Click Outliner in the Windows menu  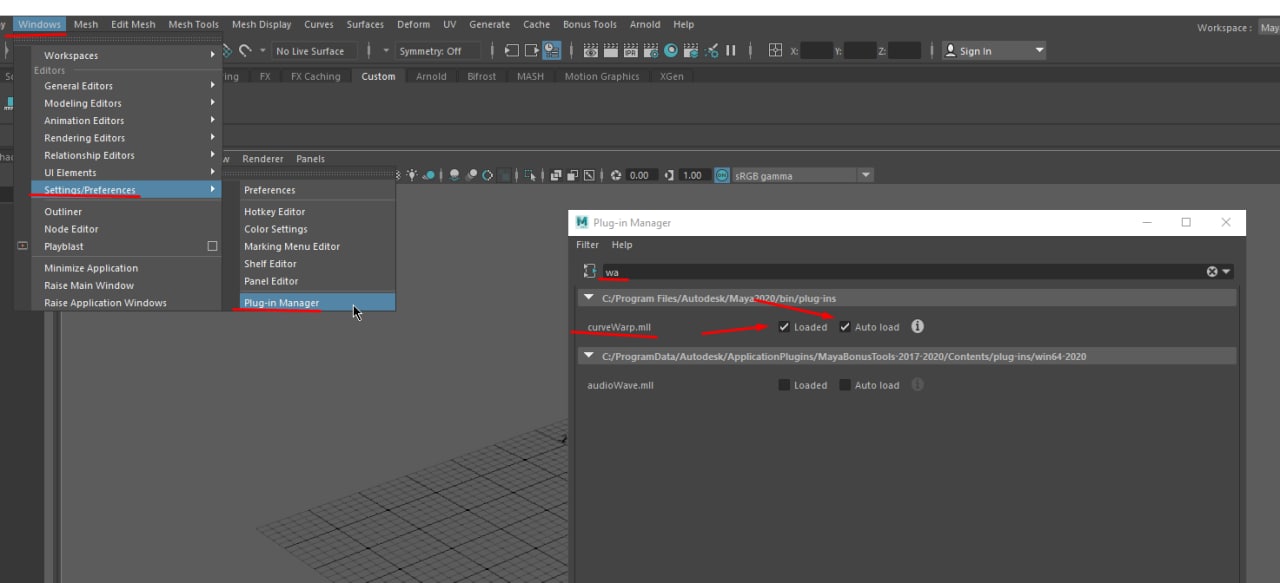[63, 212]
